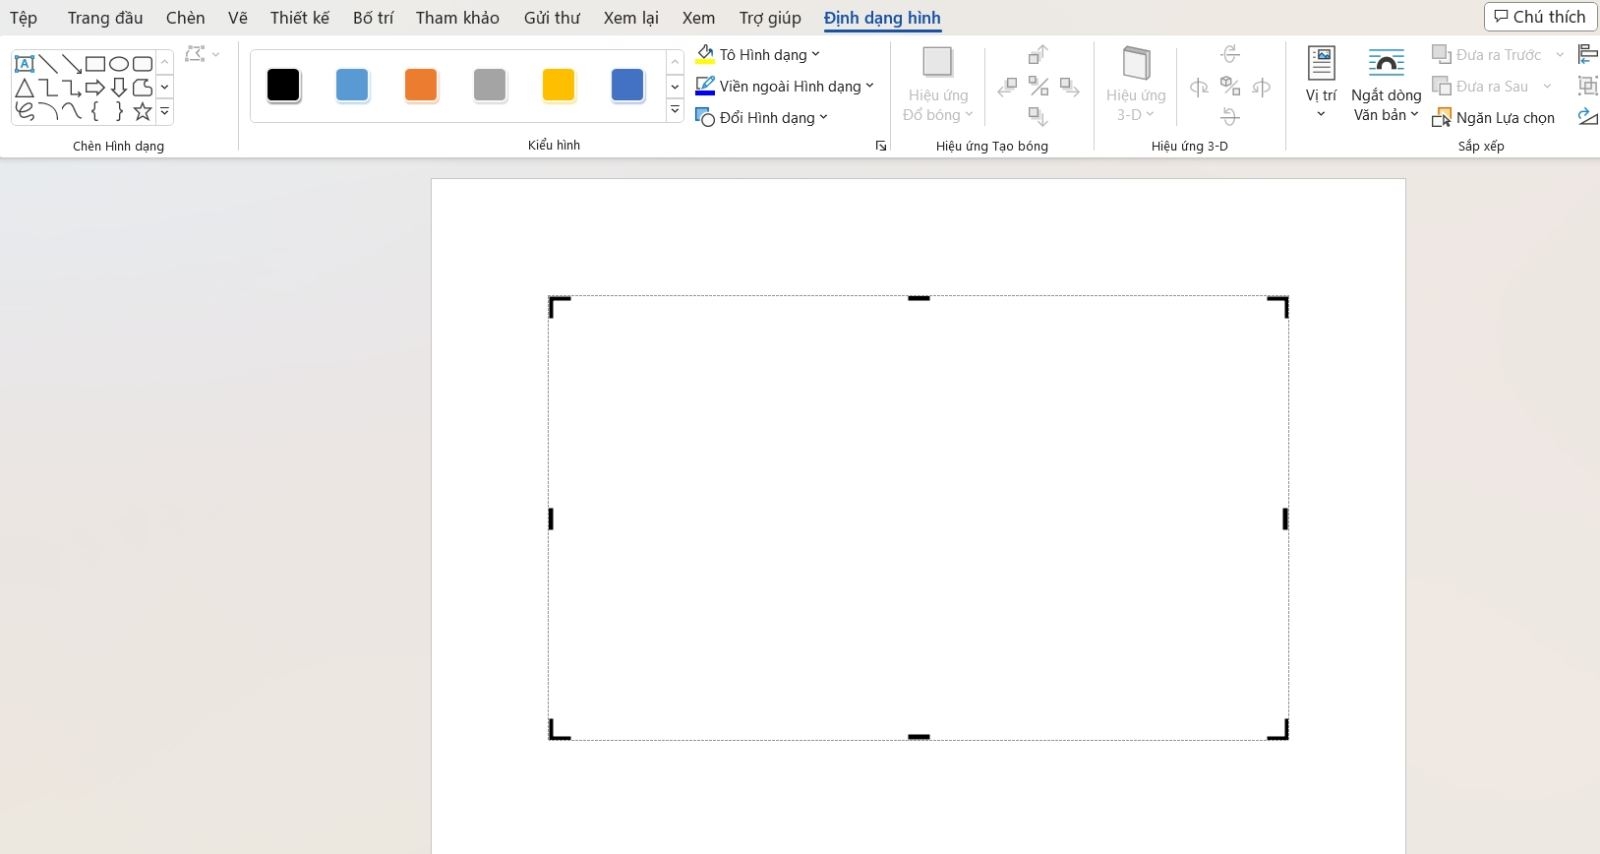Open the Đưa ra Trước dropdown arrow
This screenshot has width=1600, height=854.
click(1559, 54)
